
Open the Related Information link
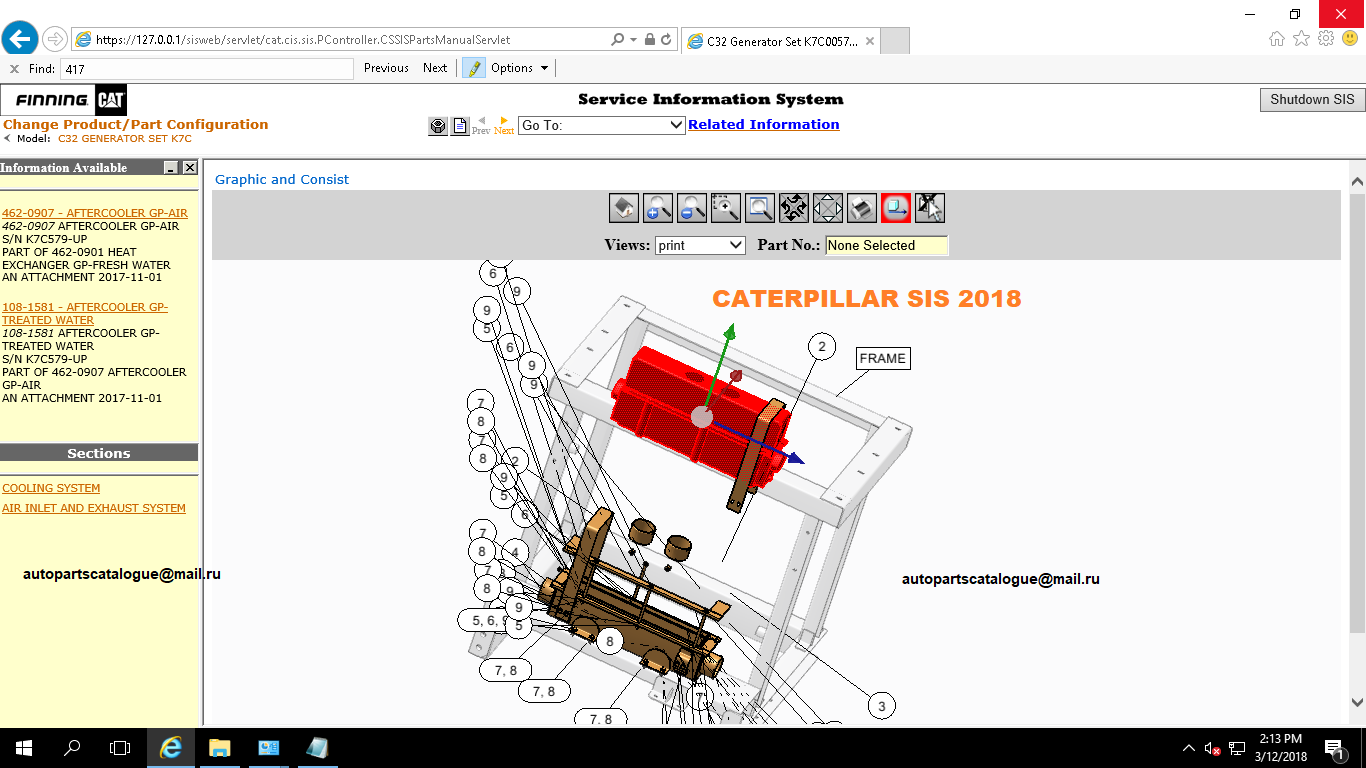(x=764, y=125)
